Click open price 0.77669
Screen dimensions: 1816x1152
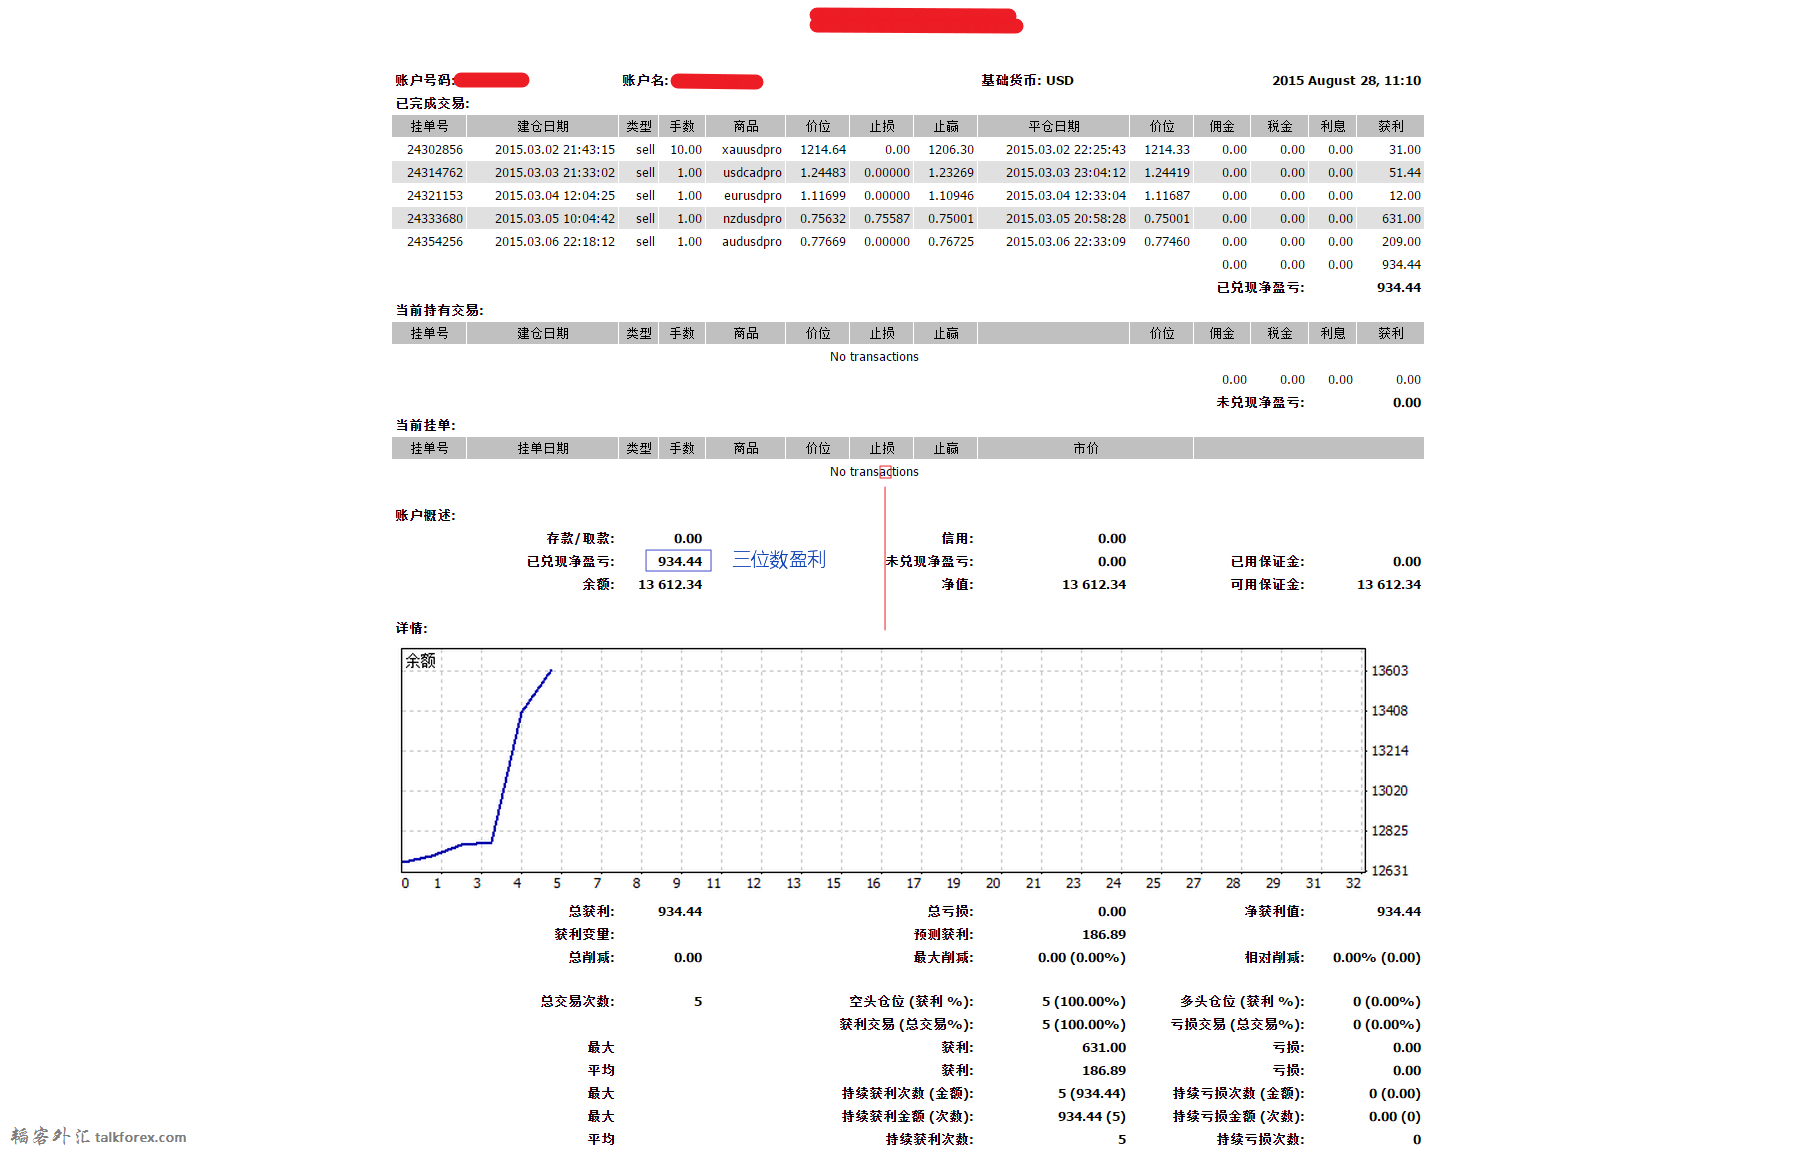coord(822,242)
